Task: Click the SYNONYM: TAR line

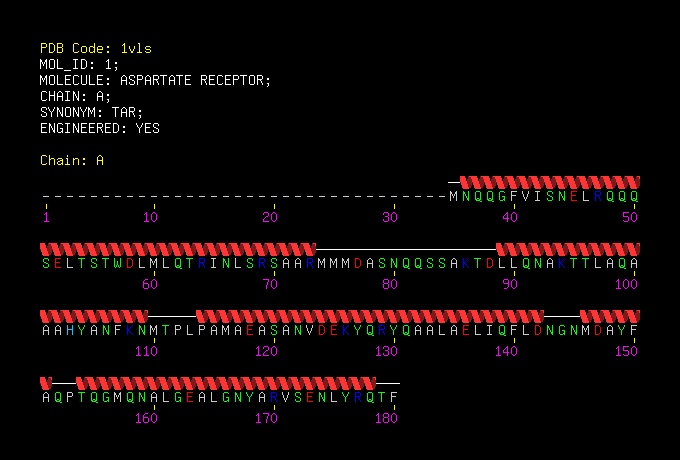Action: click(92, 112)
